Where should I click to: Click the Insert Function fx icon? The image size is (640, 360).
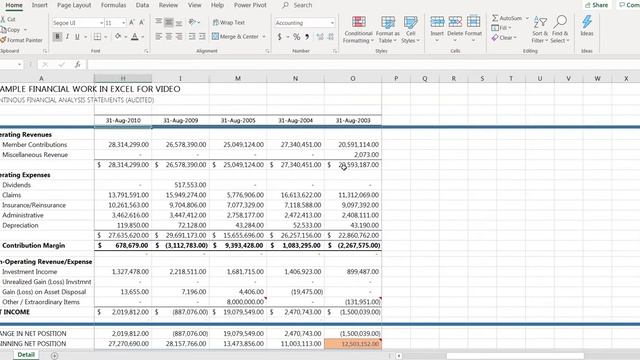coord(77,64)
